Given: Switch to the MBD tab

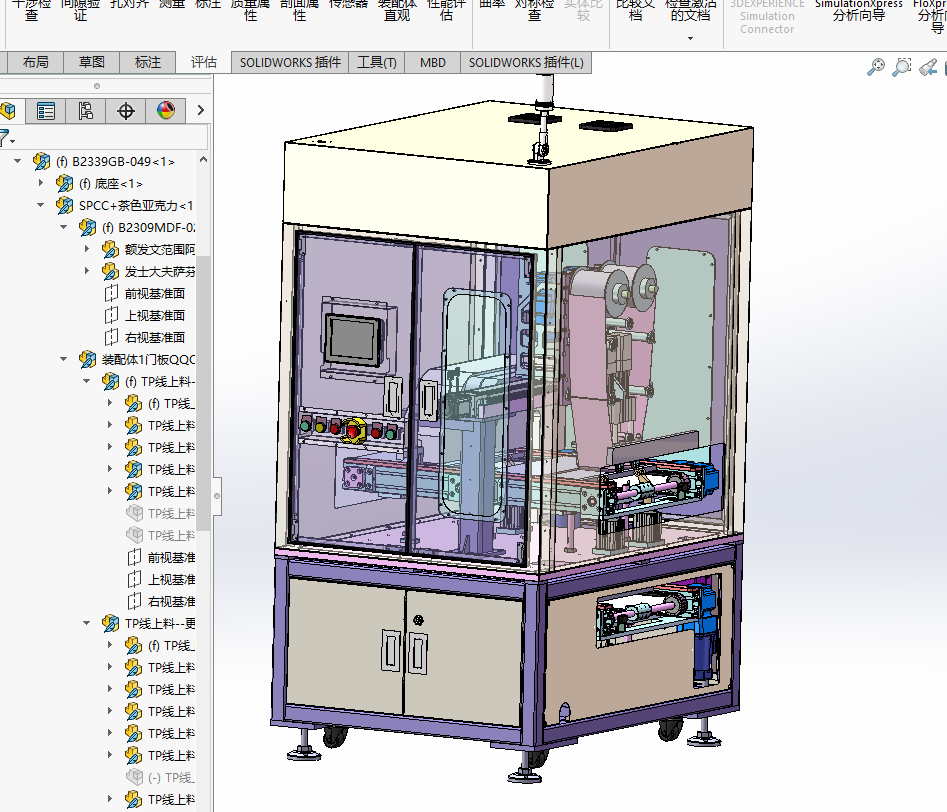Looking at the screenshot, I should pos(433,63).
